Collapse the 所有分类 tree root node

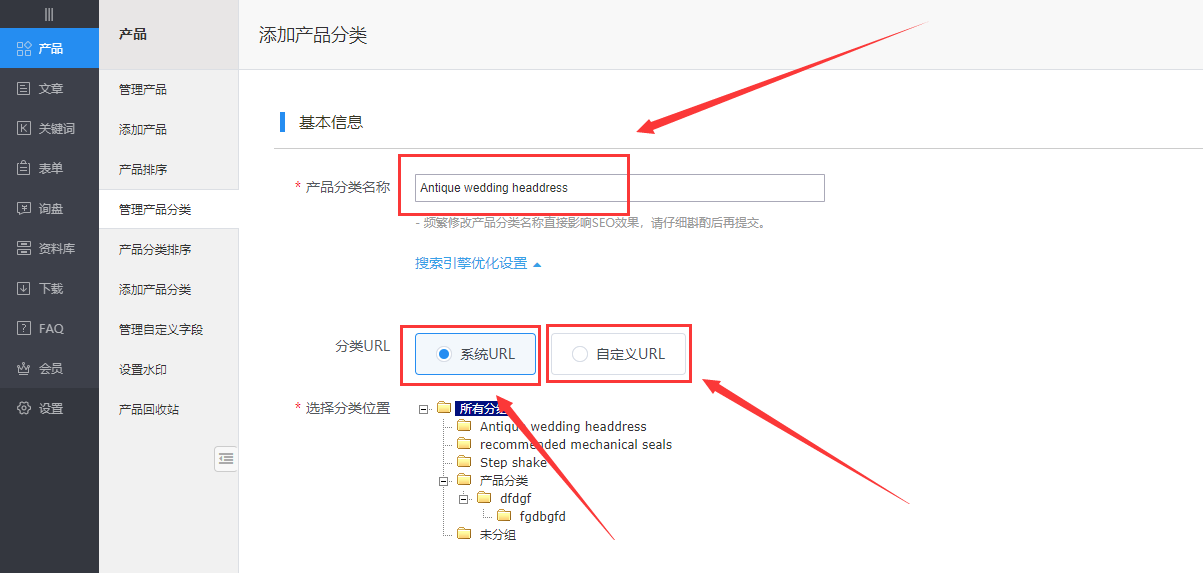(x=424, y=408)
